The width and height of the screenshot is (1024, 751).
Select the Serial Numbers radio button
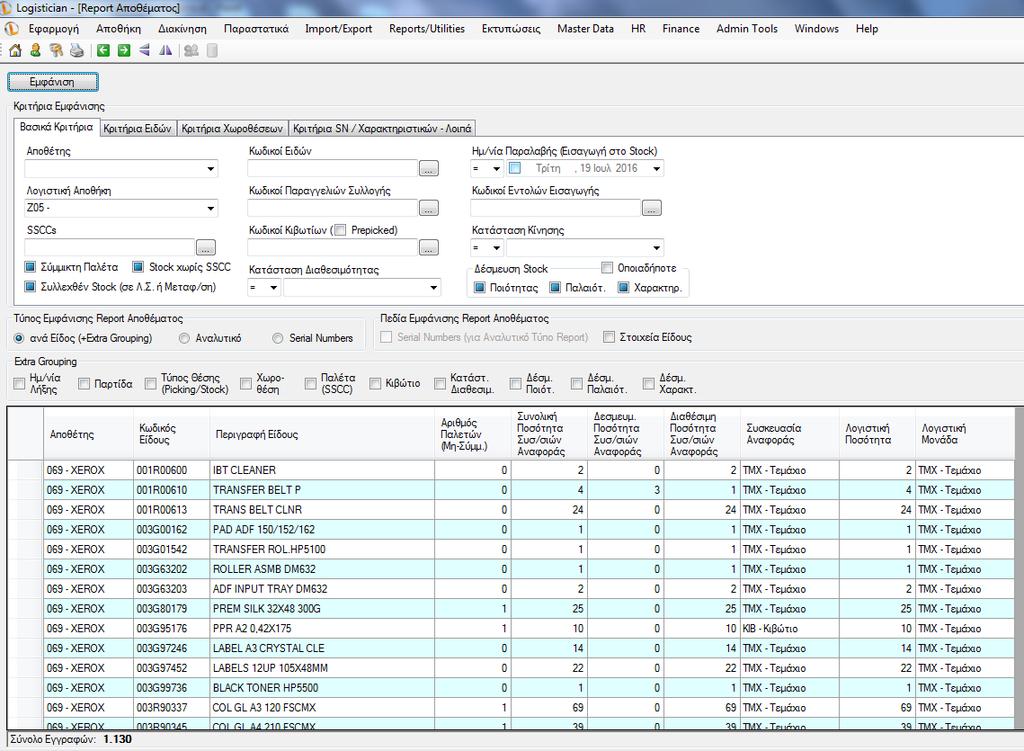(x=278, y=338)
